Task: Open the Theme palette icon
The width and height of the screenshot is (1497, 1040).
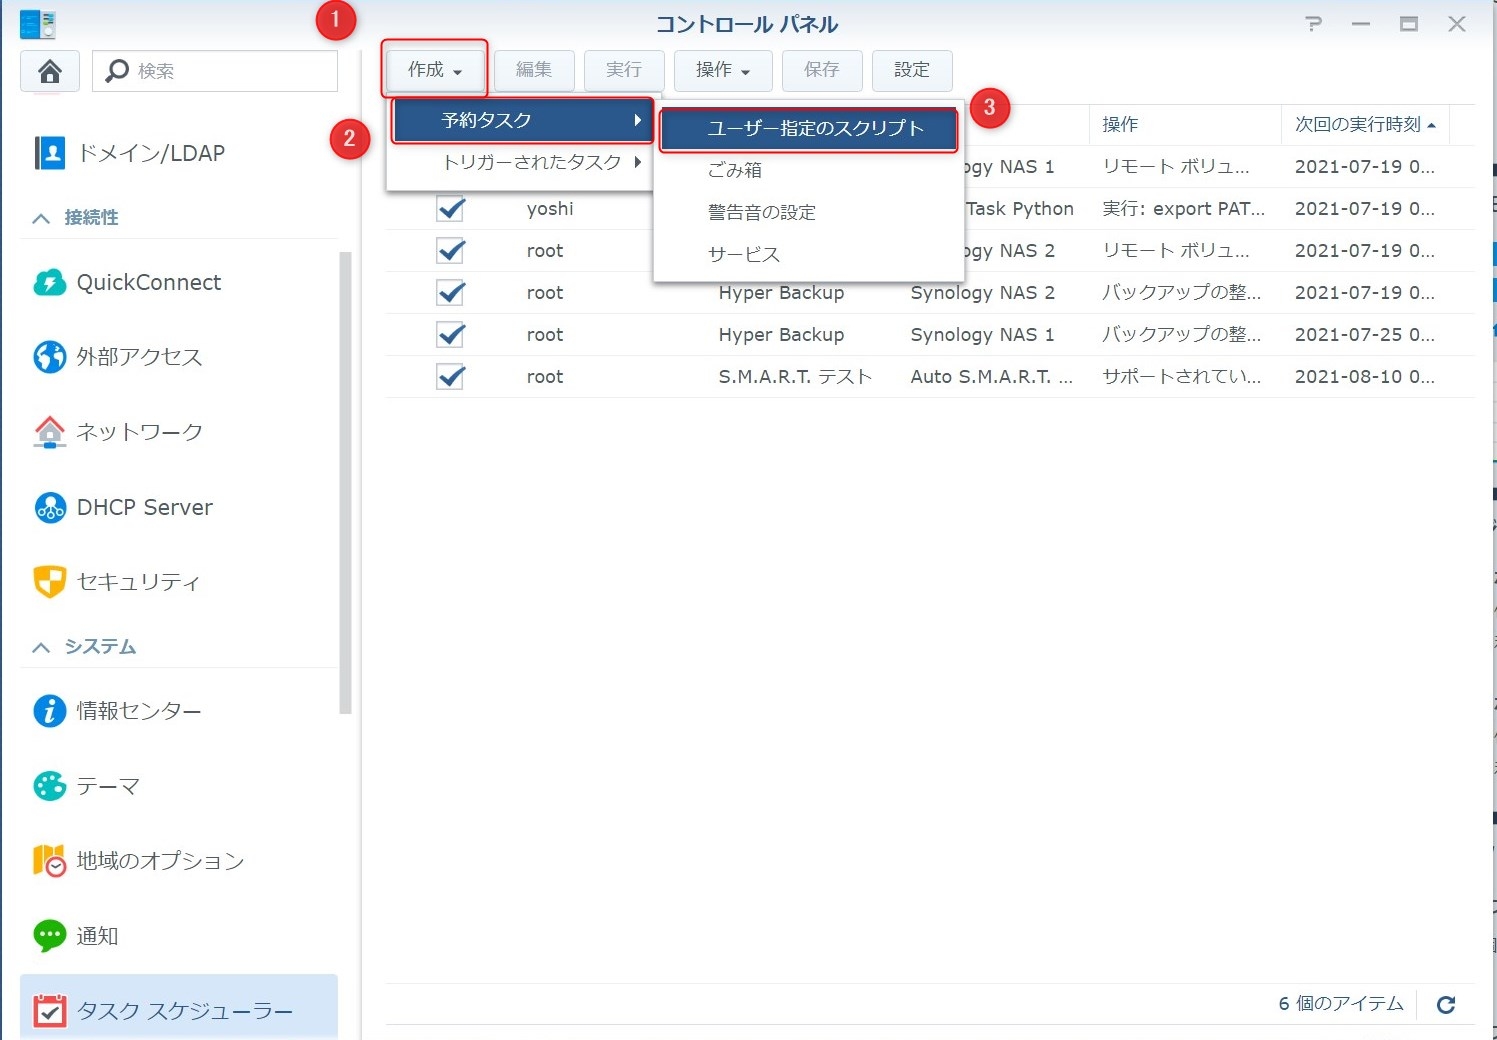Action: point(49,786)
